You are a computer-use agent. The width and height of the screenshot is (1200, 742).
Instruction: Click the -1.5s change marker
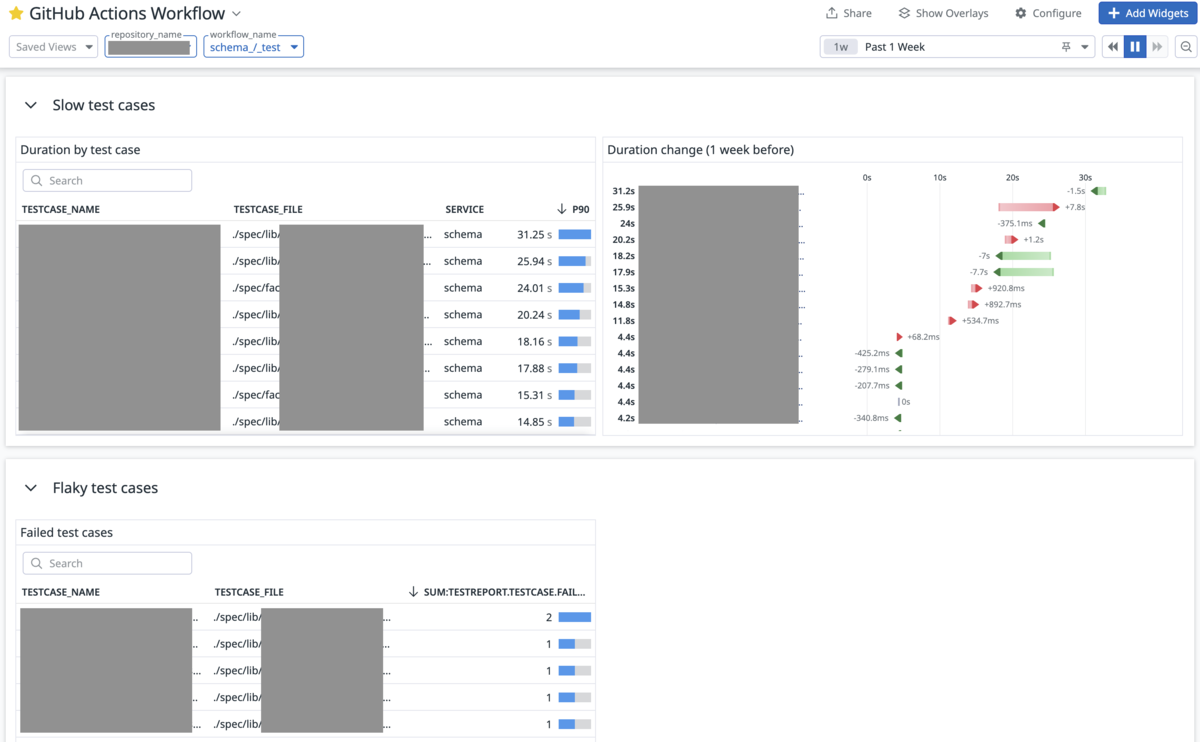click(1098, 191)
